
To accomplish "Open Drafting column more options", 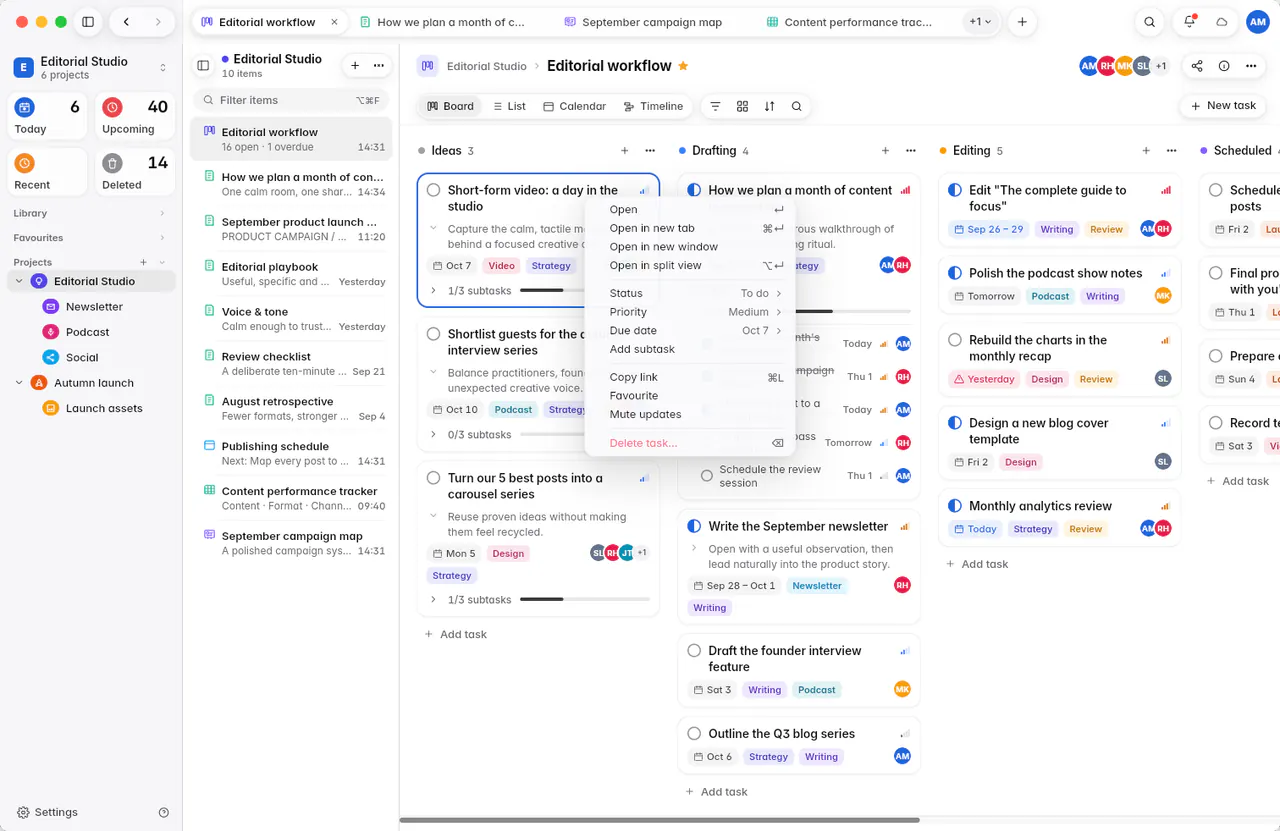I will (x=911, y=151).
